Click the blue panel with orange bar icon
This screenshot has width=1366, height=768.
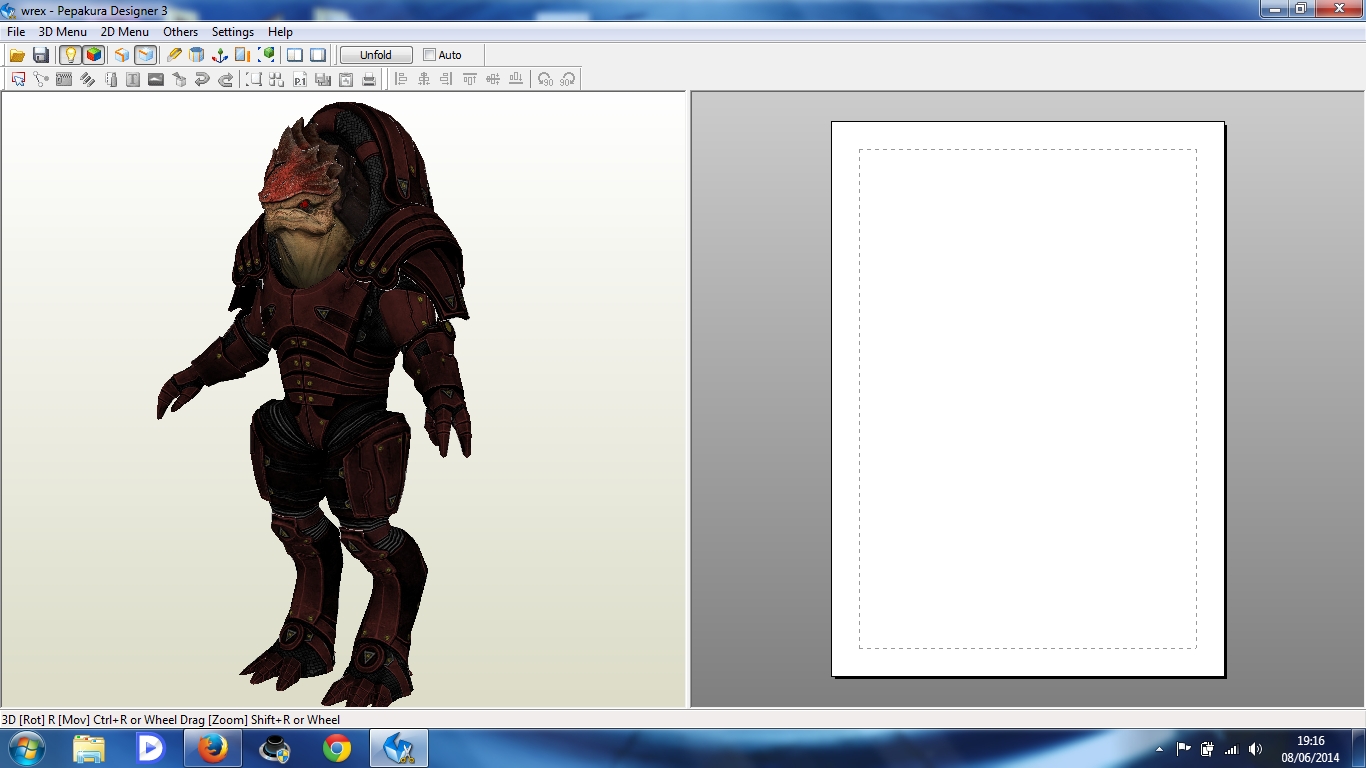click(x=243, y=55)
